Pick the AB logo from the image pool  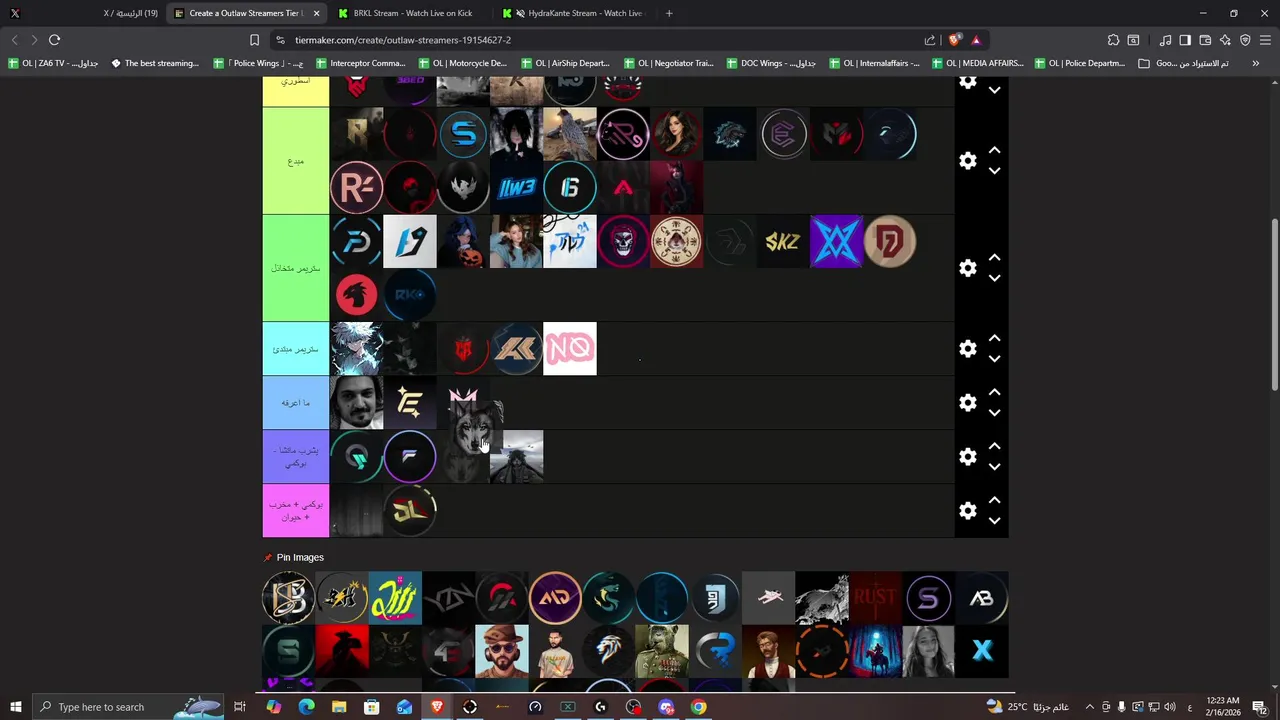pos(982,598)
